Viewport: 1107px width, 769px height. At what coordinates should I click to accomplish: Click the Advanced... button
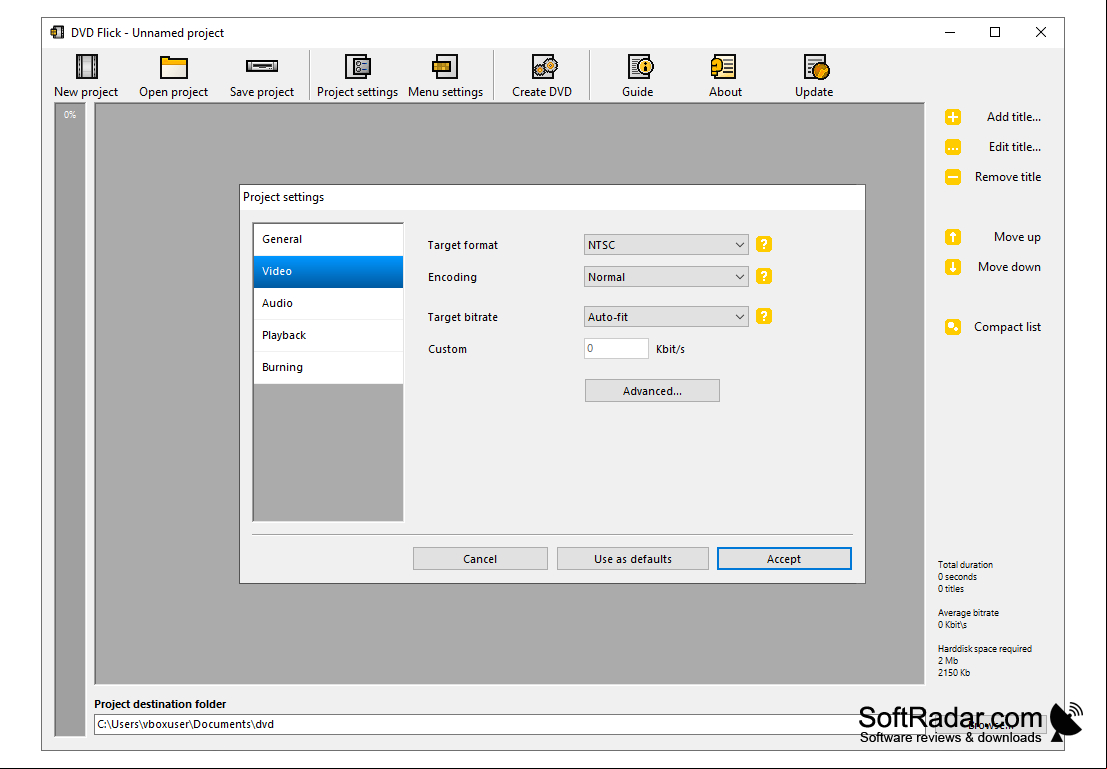pyautogui.click(x=652, y=391)
